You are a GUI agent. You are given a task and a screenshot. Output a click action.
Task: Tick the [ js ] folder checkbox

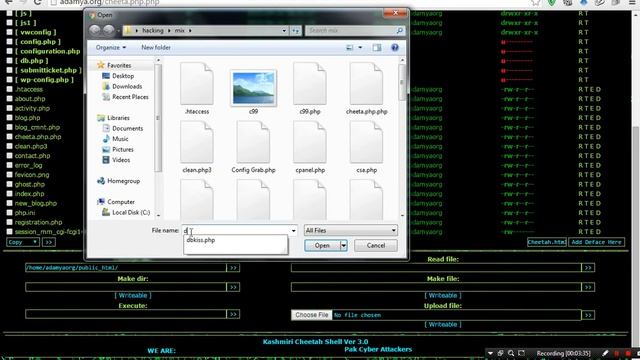point(9,13)
